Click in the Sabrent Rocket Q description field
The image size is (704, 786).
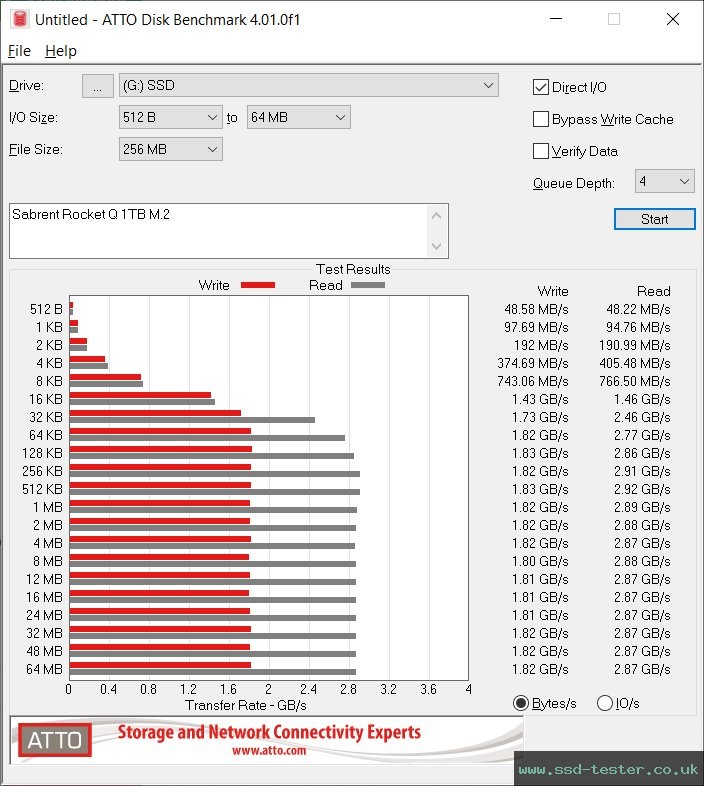click(218, 231)
